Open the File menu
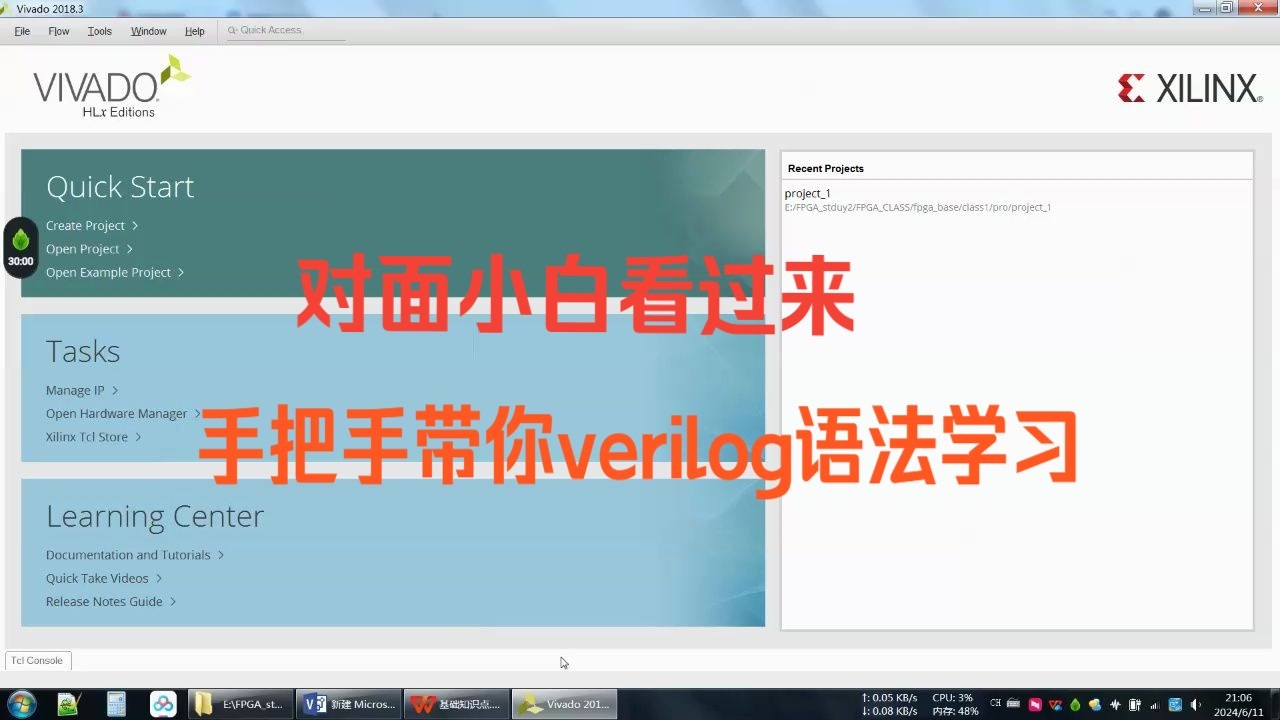The width and height of the screenshot is (1280, 720). click(22, 31)
